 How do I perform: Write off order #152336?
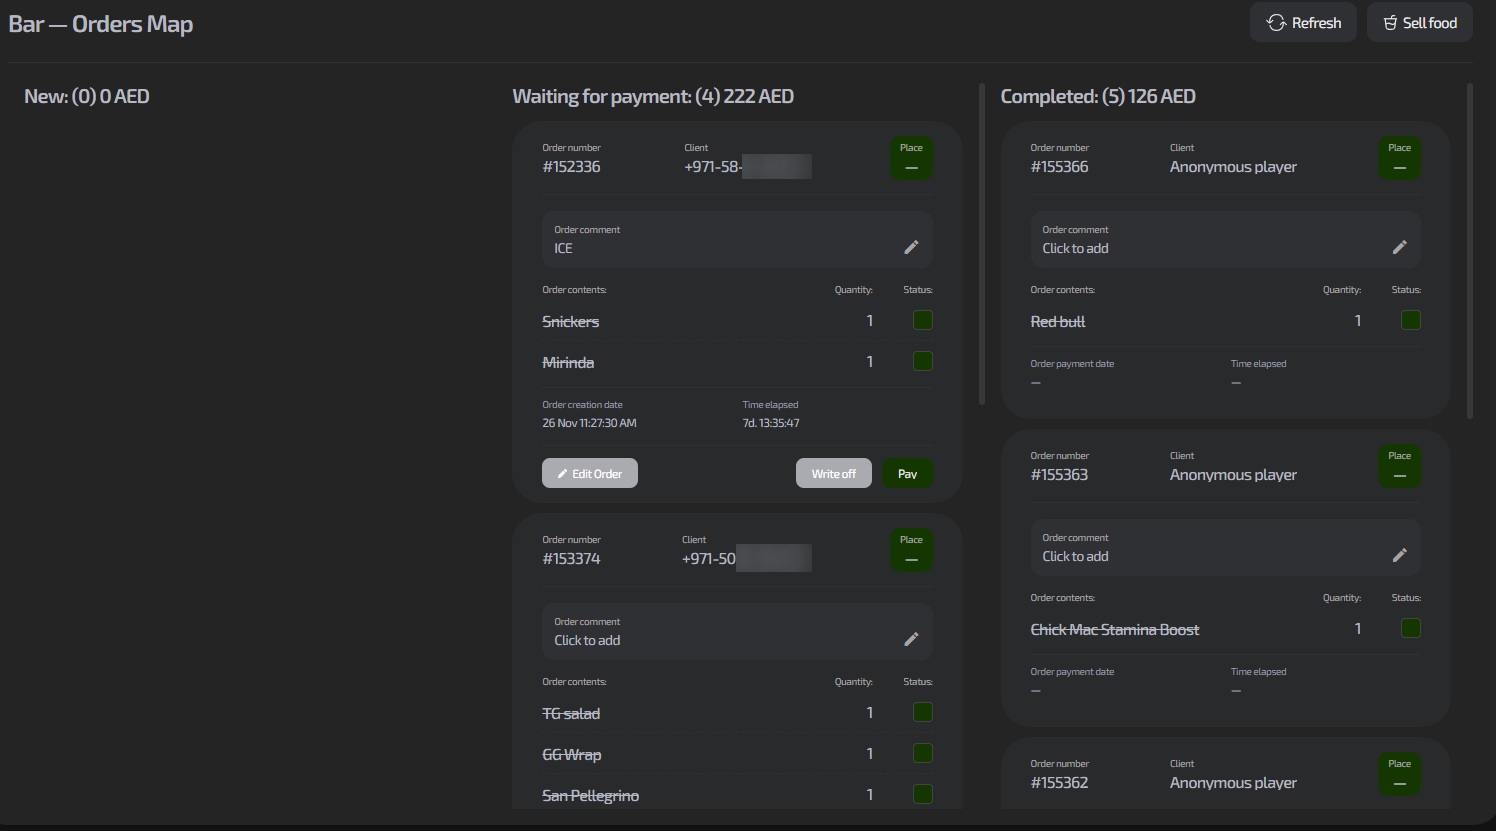tap(833, 473)
